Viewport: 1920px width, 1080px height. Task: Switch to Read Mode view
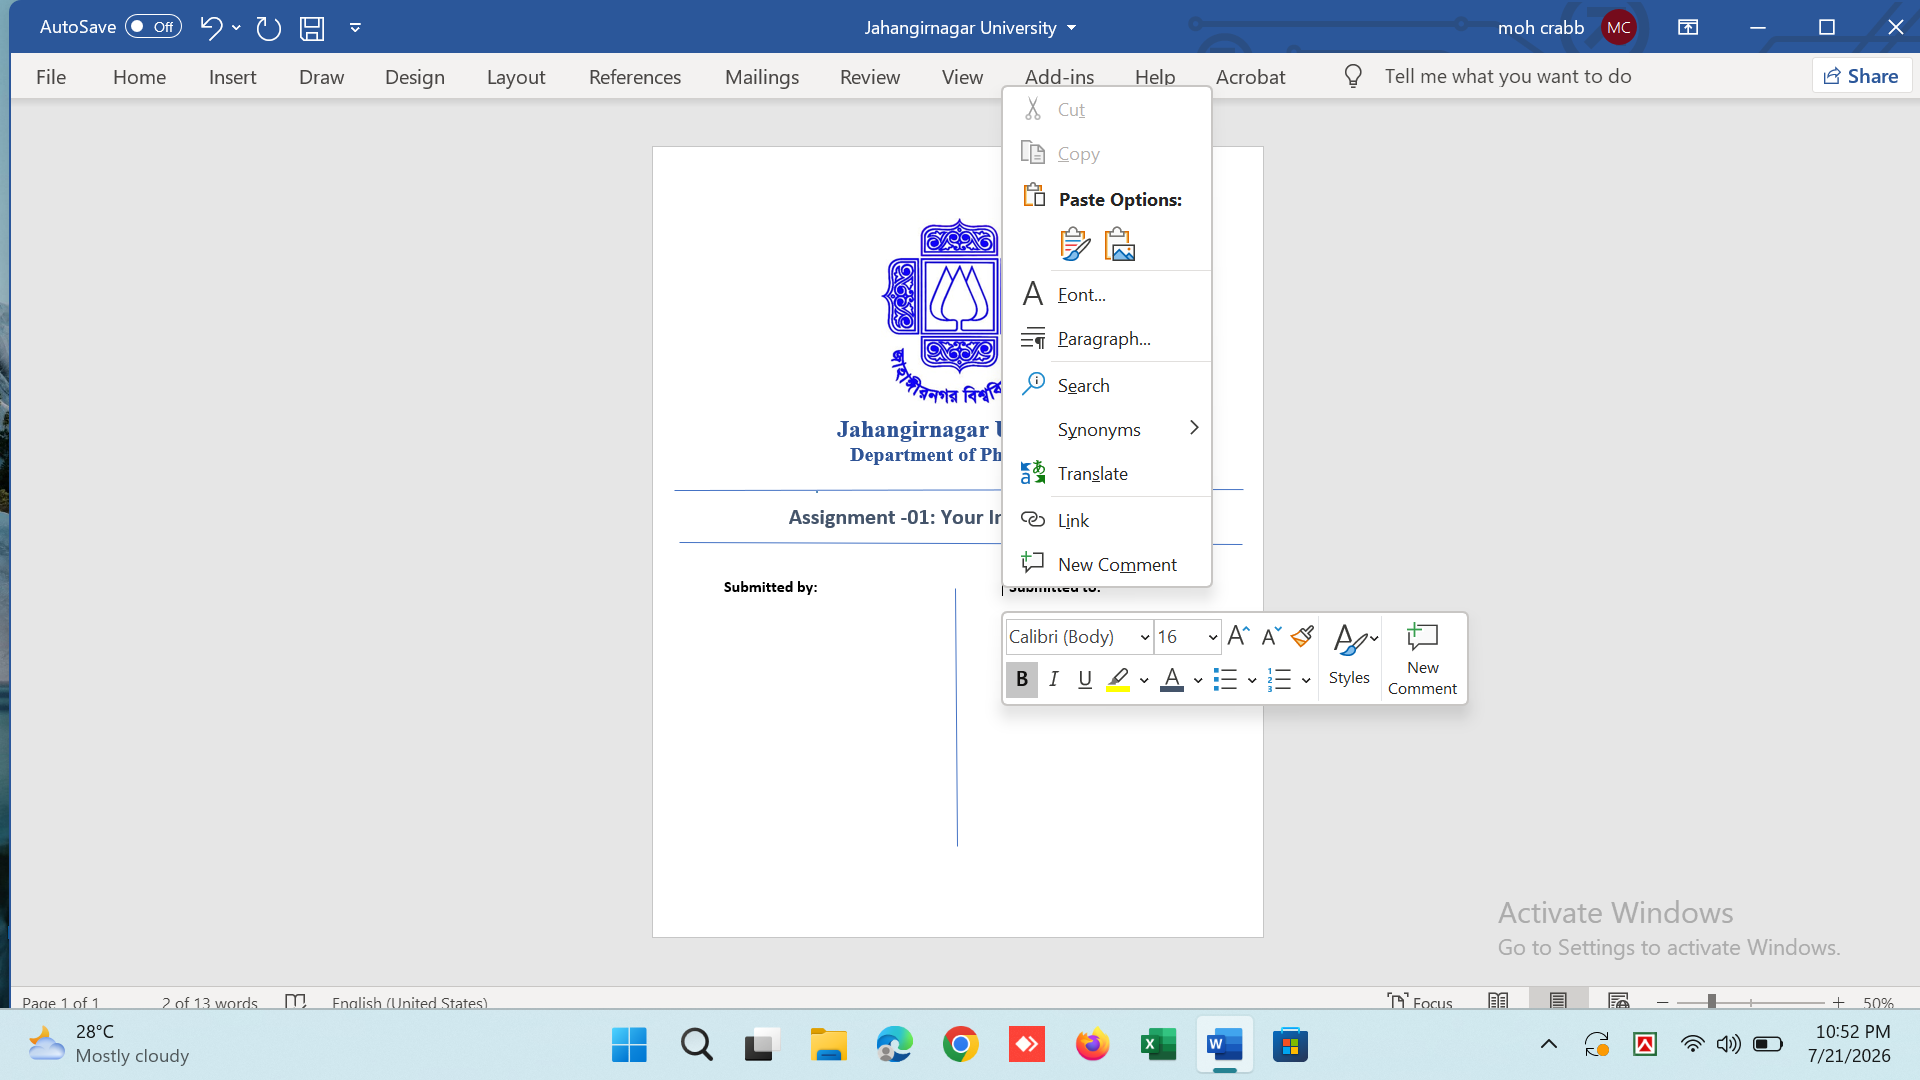[x=1498, y=1001]
